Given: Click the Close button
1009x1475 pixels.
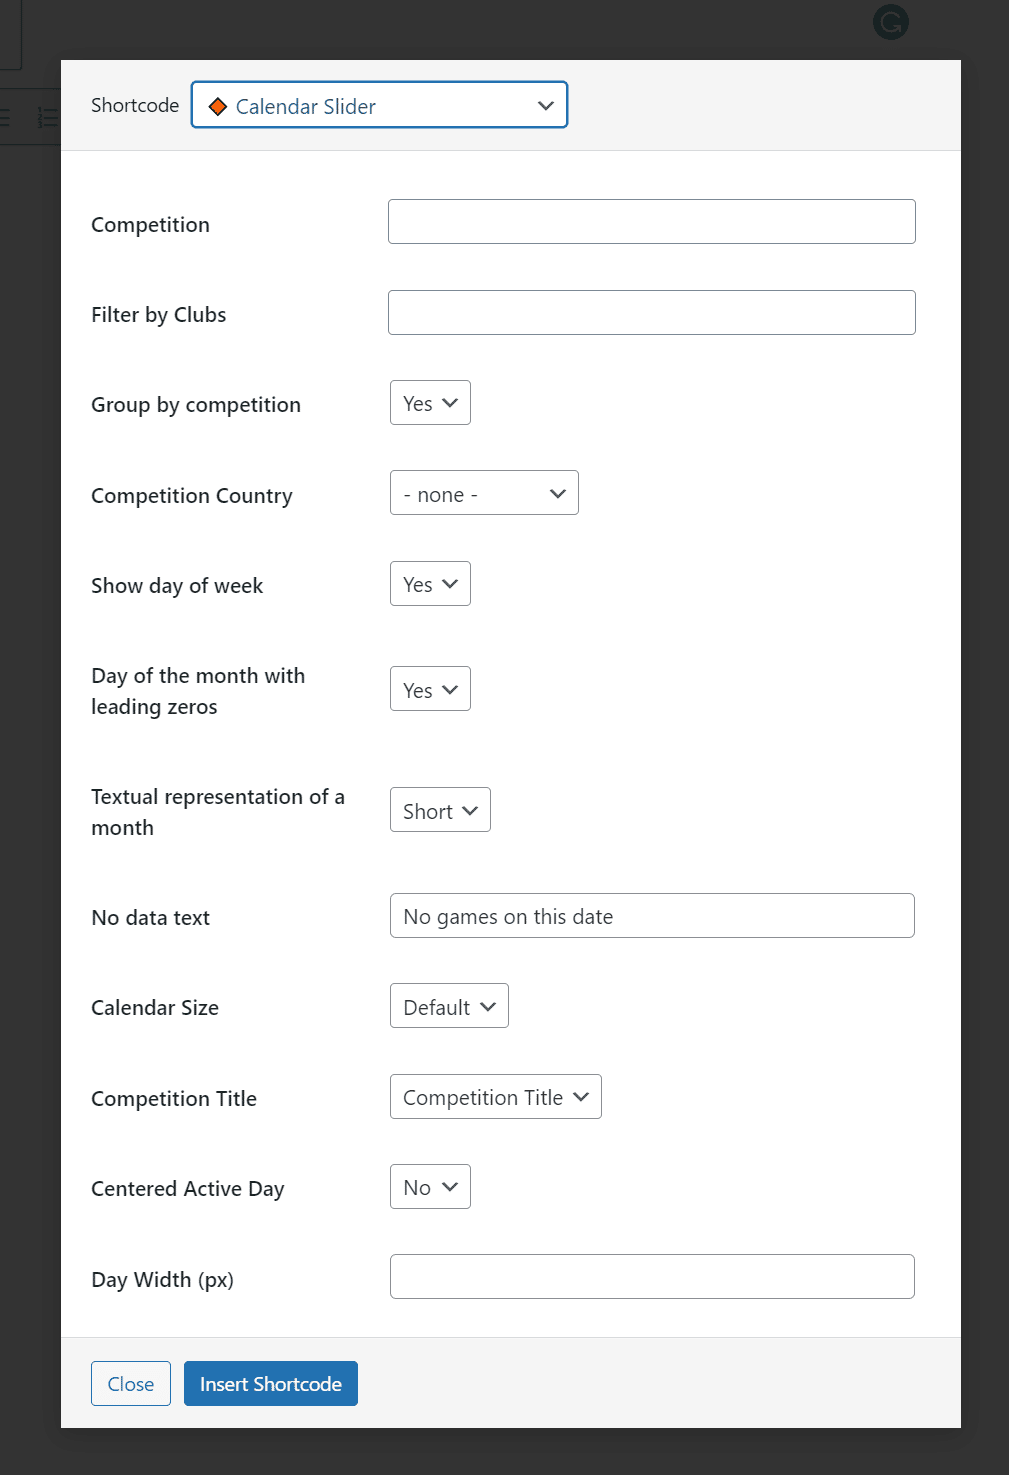Looking at the screenshot, I should 130,1383.
